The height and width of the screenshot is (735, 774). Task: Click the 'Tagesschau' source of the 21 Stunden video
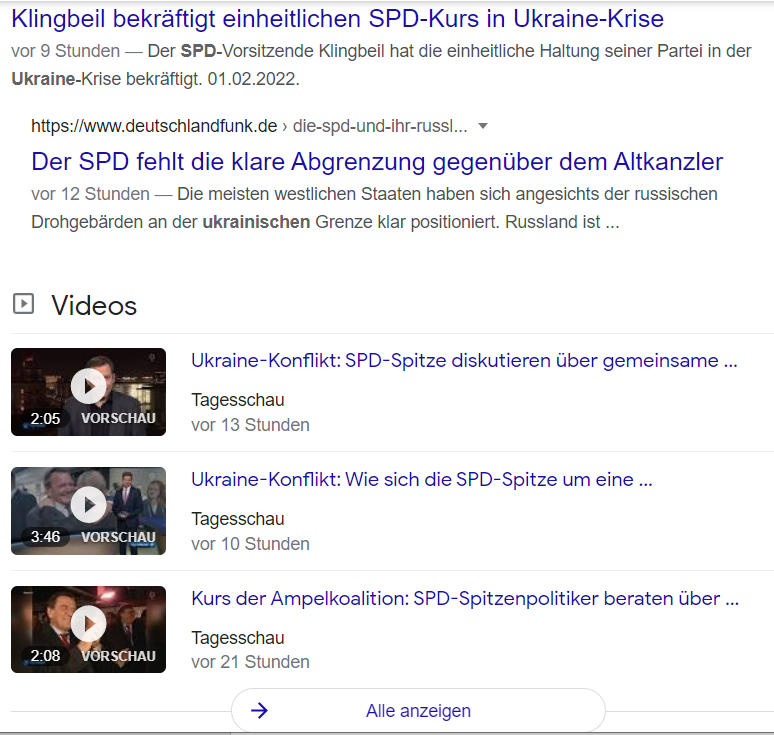pyautogui.click(x=238, y=638)
